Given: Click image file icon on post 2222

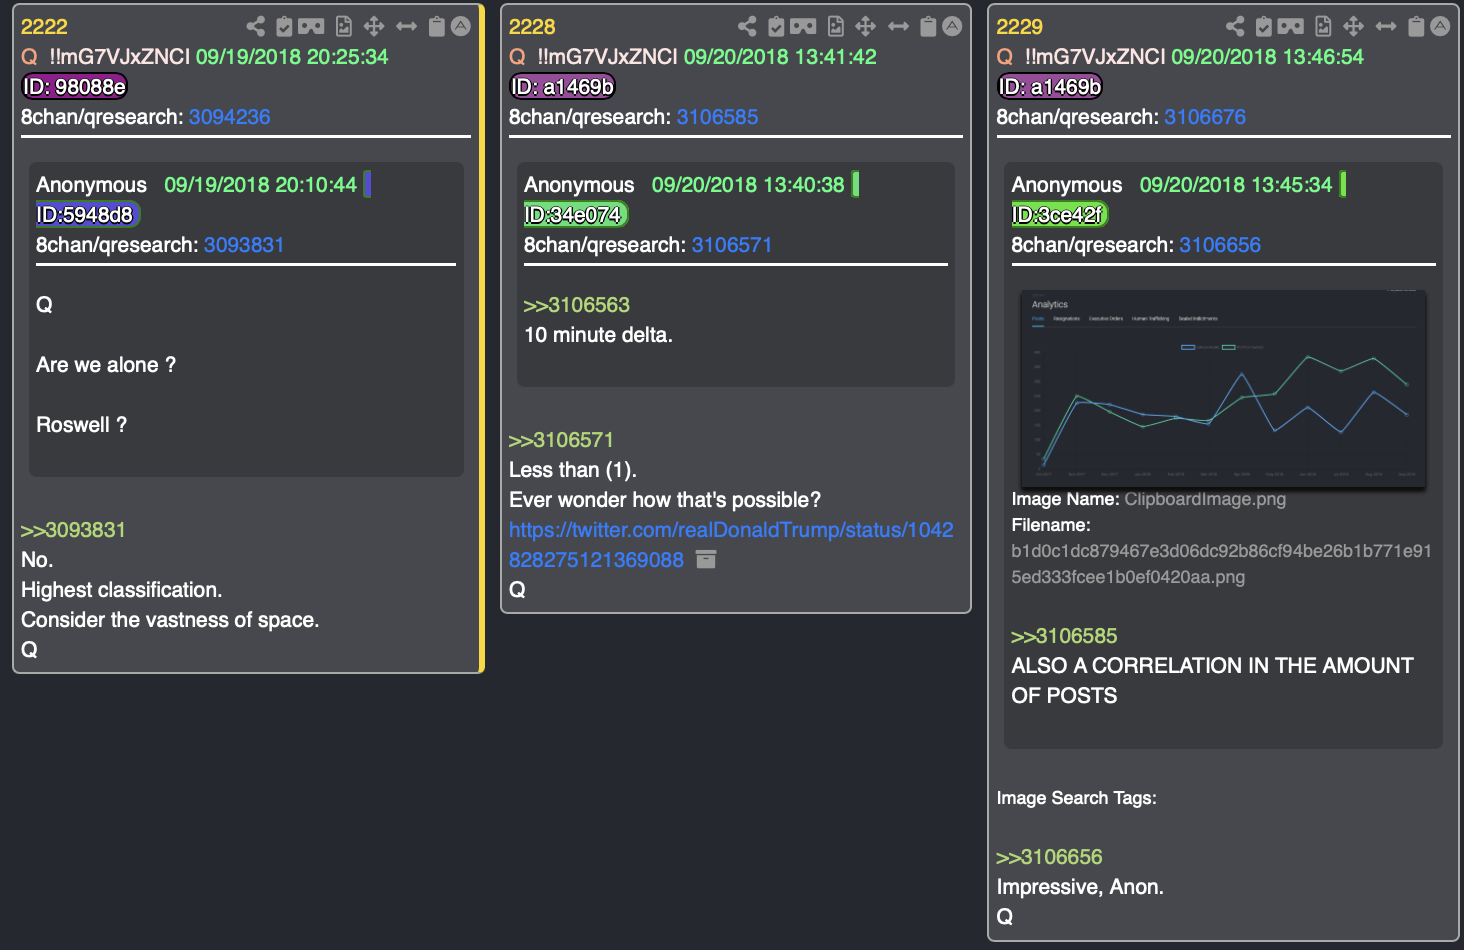Looking at the screenshot, I should pos(344,26).
